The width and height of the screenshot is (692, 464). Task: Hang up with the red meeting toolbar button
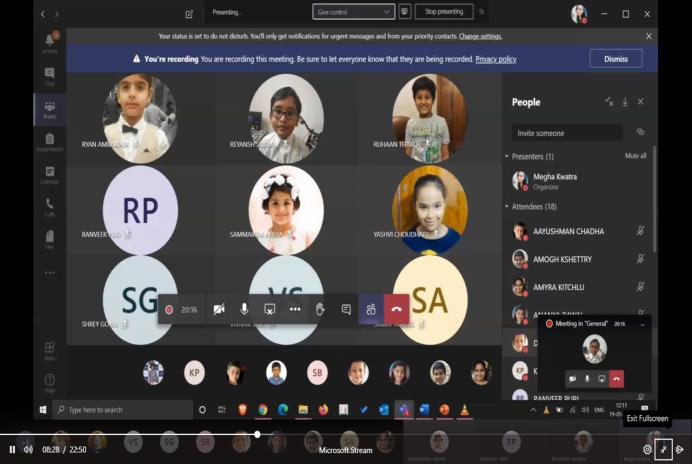396,309
